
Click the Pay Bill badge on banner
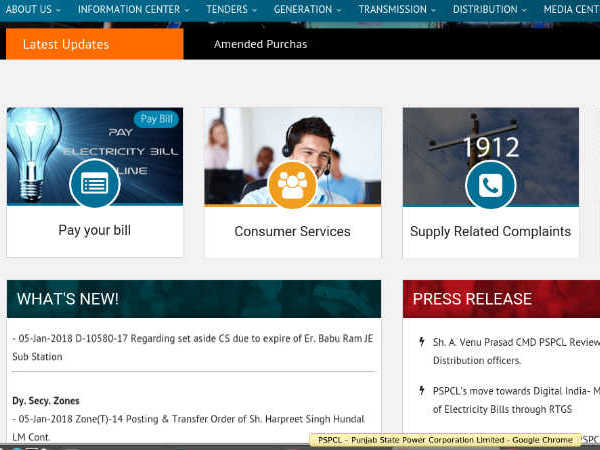(x=156, y=119)
